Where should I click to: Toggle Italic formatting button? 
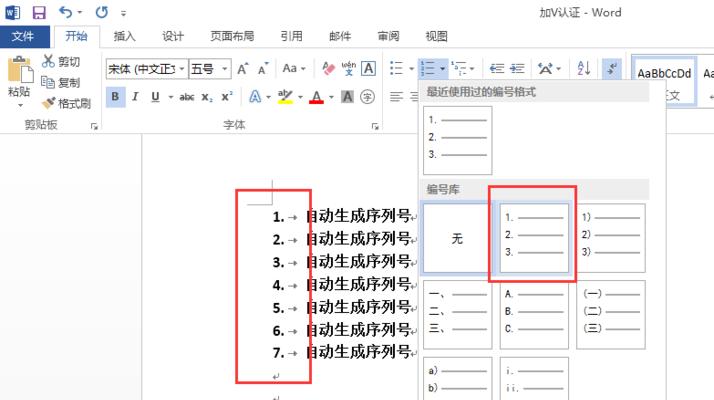(x=136, y=97)
